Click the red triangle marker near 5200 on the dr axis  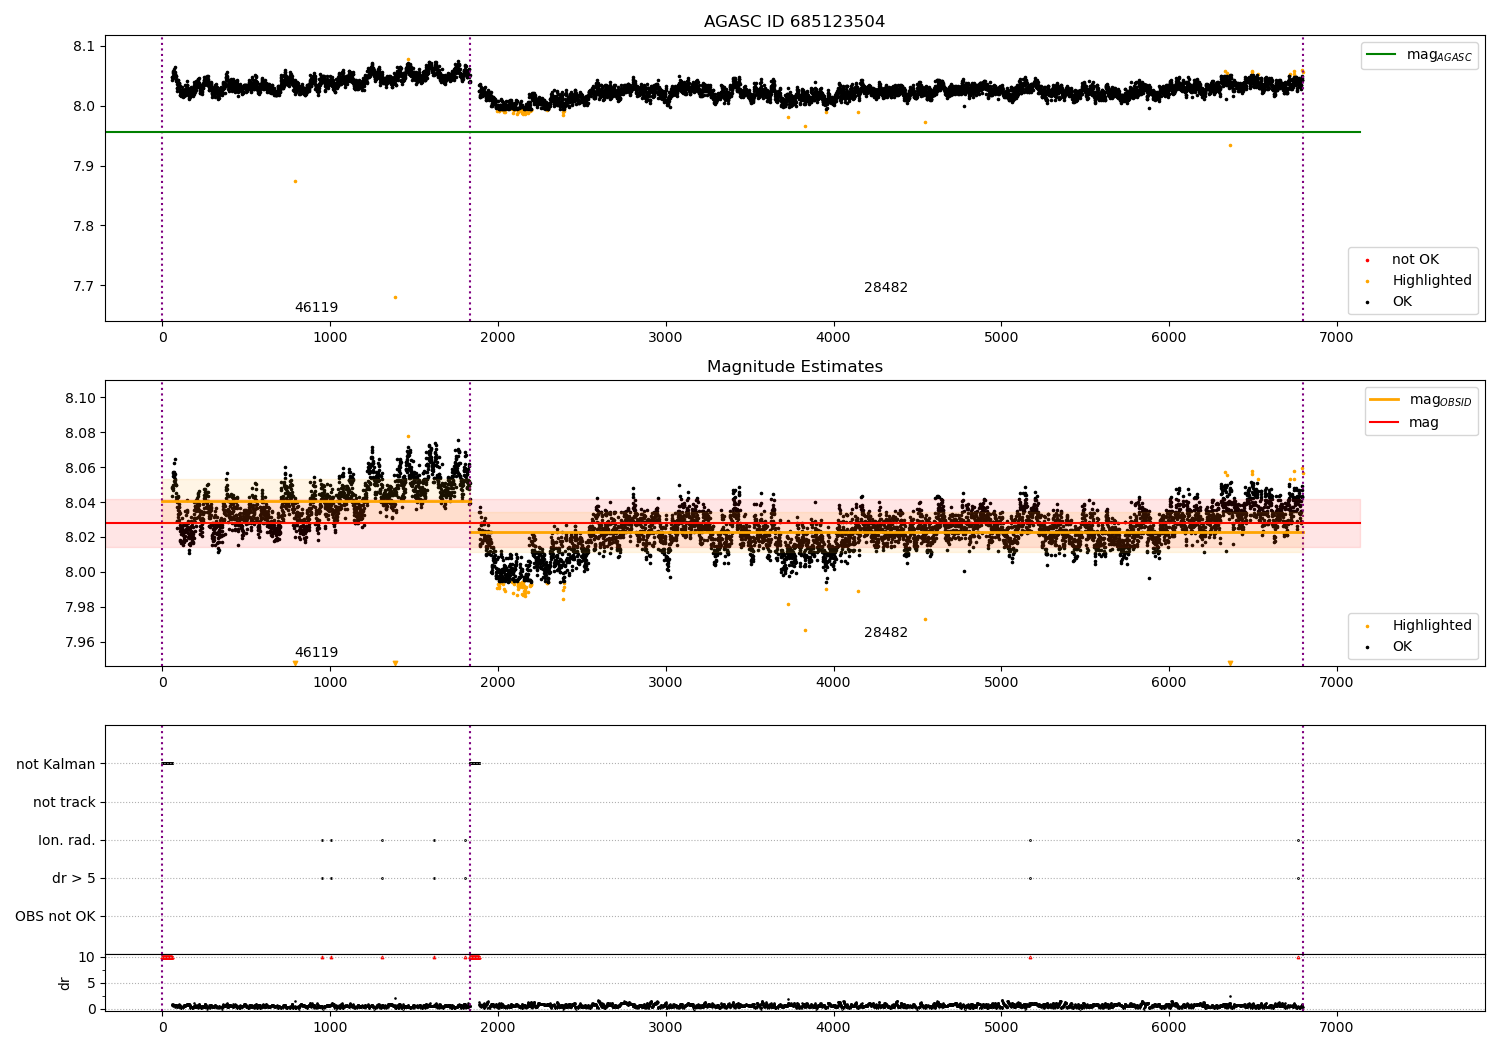pyautogui.click(x=1030, y=957)
